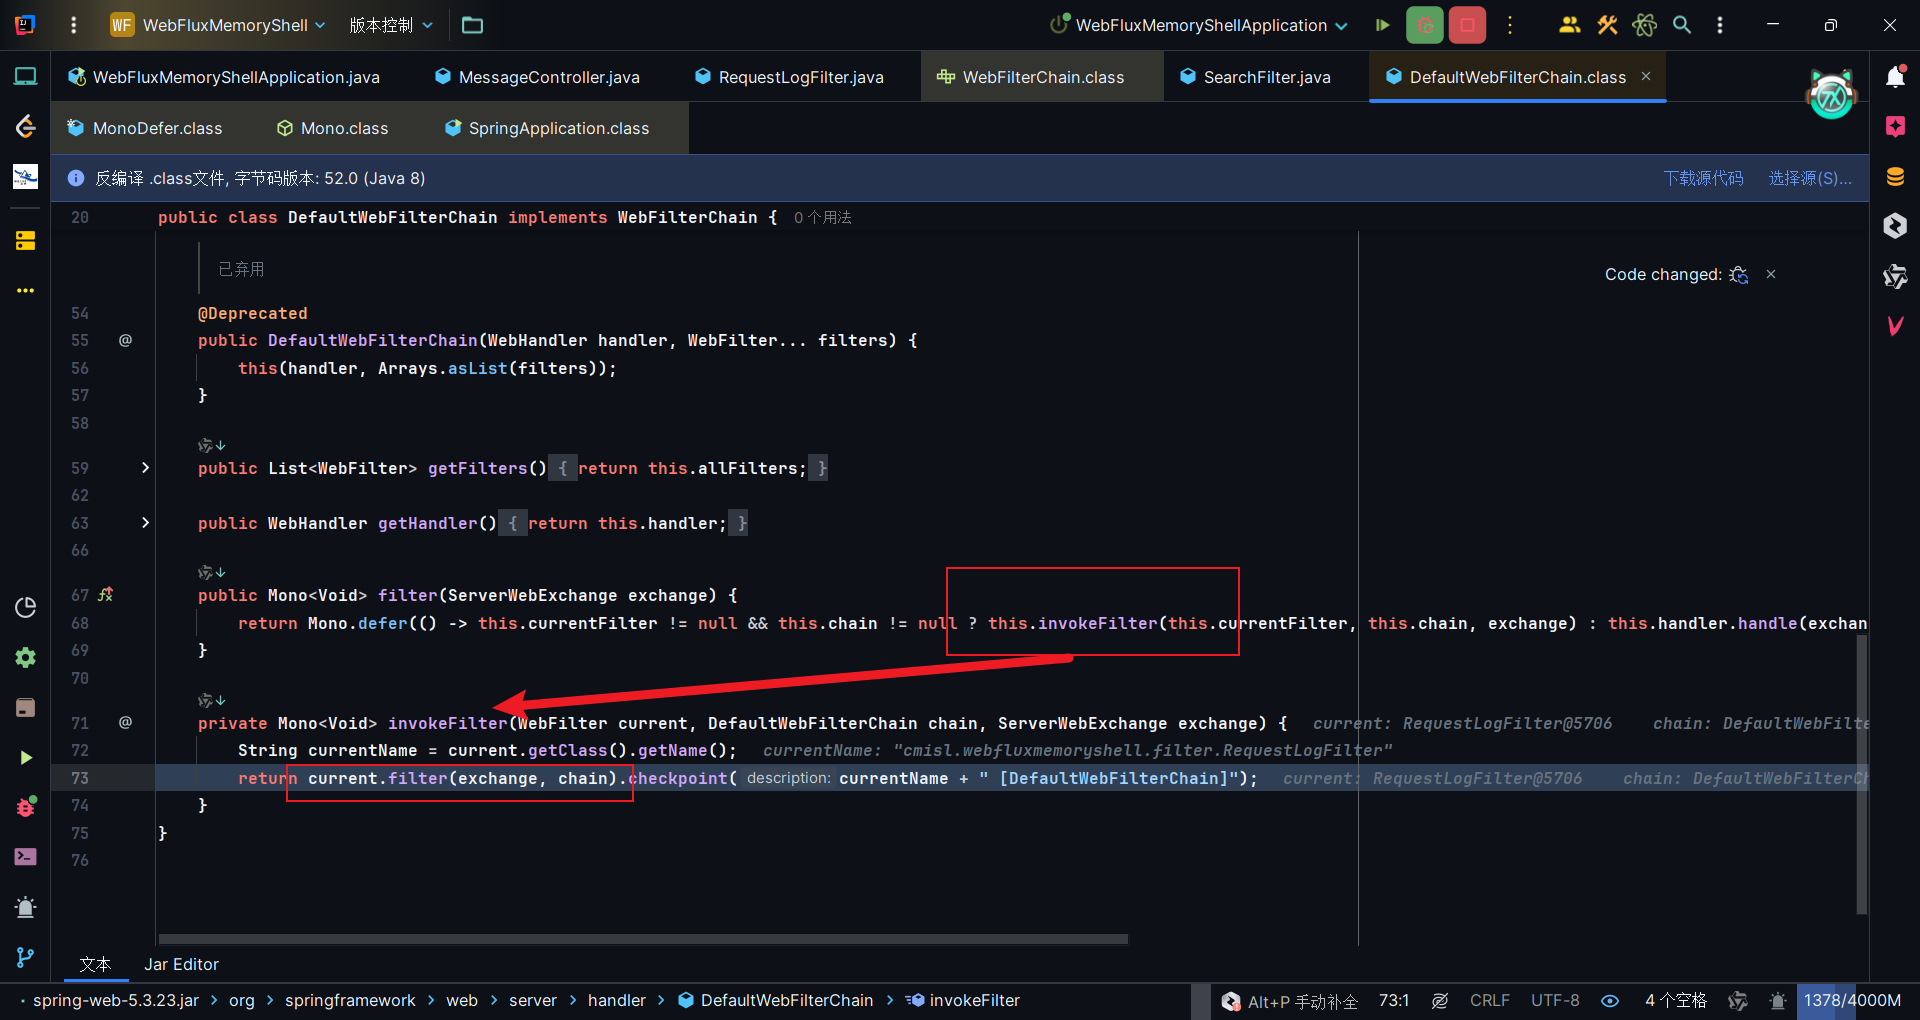Click the horizontal editor scrollbar
This screenshot has height=1020, width=1920.
(643, 939)
